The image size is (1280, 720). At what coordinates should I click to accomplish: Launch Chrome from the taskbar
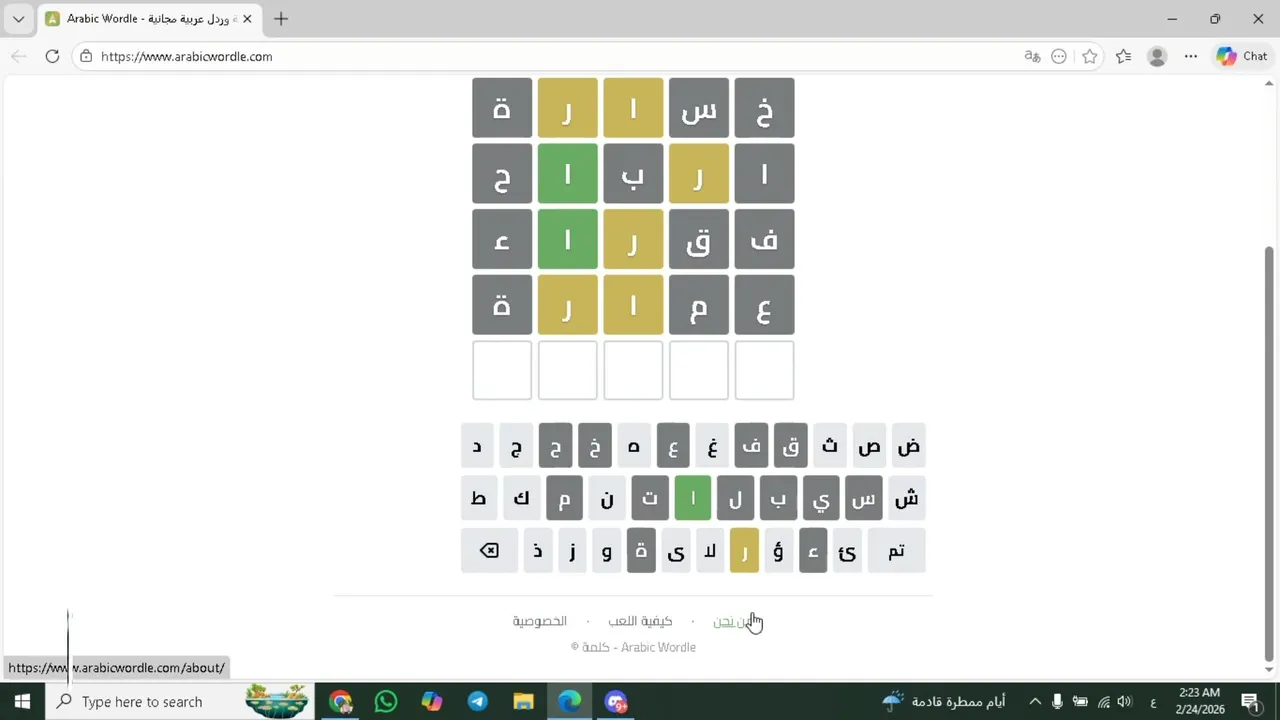tap(341, 702)
